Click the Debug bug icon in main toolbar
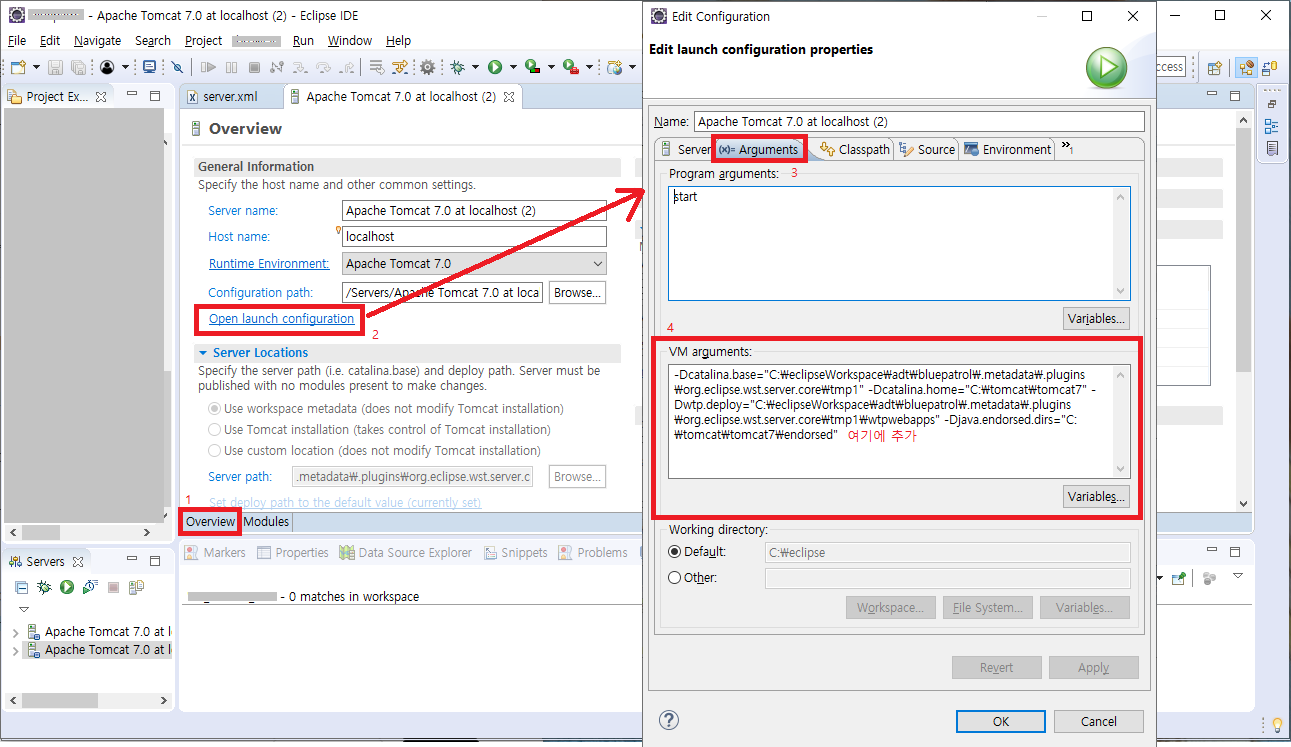The width and height of the screenshot is (1291, 747). (x=457, y=67)
